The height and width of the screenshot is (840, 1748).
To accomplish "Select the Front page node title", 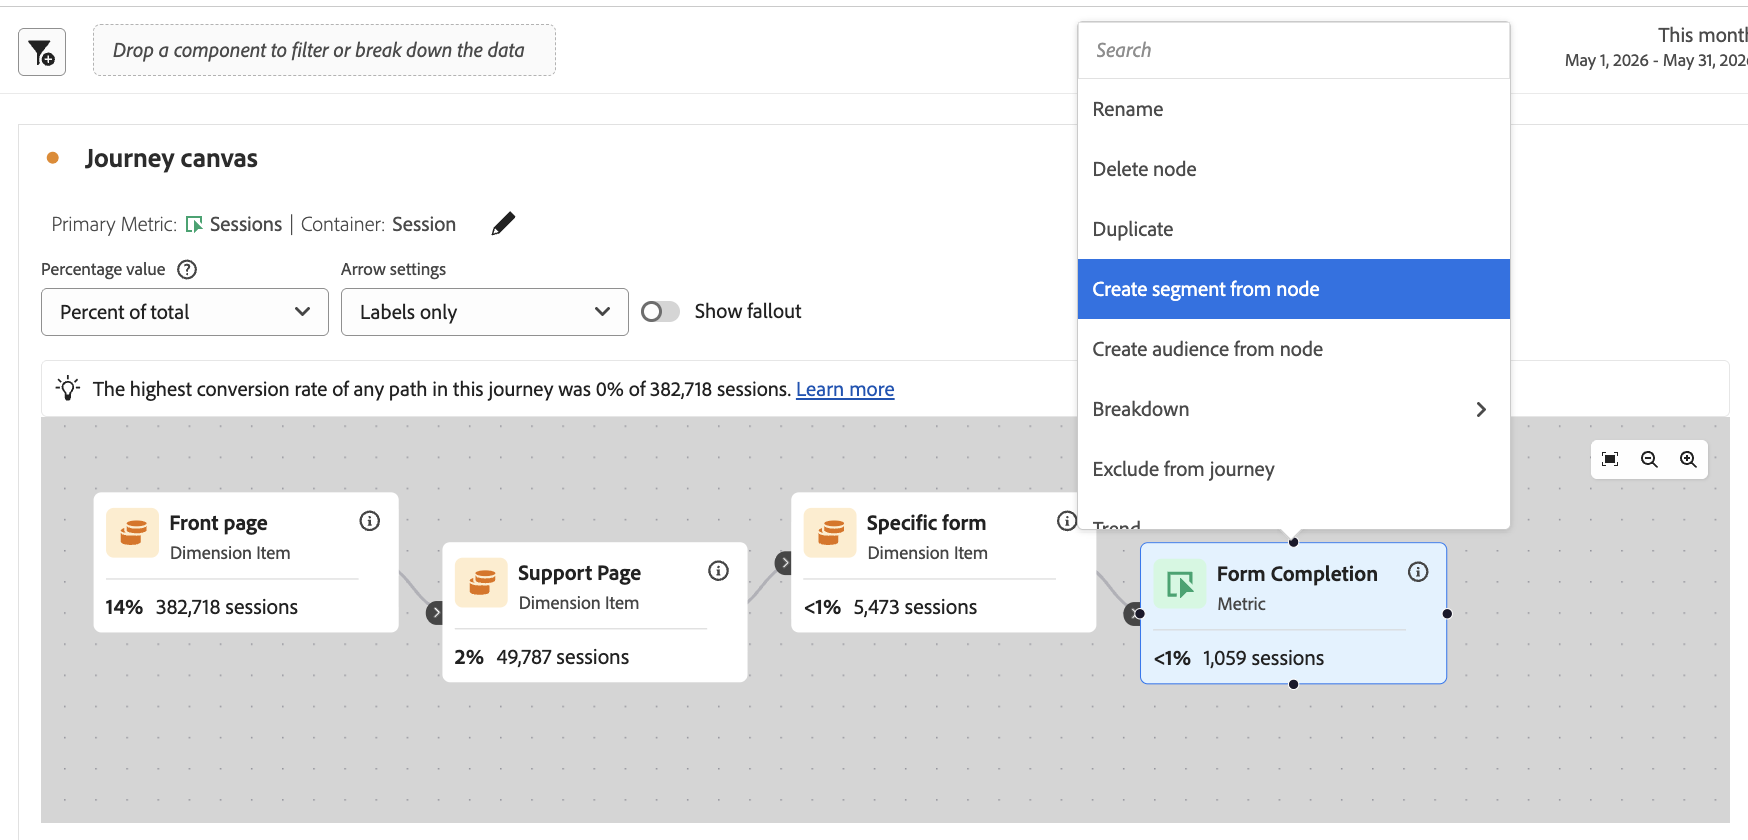I will coord(218,523).
